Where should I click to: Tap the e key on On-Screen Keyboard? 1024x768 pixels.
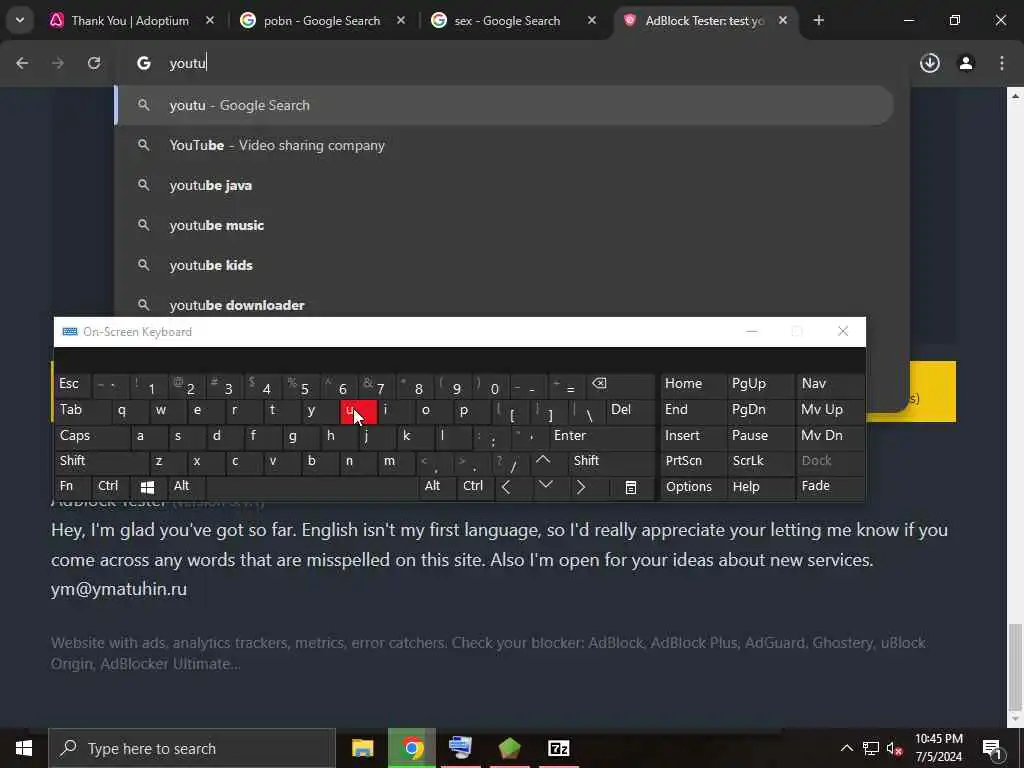[204, 411]
